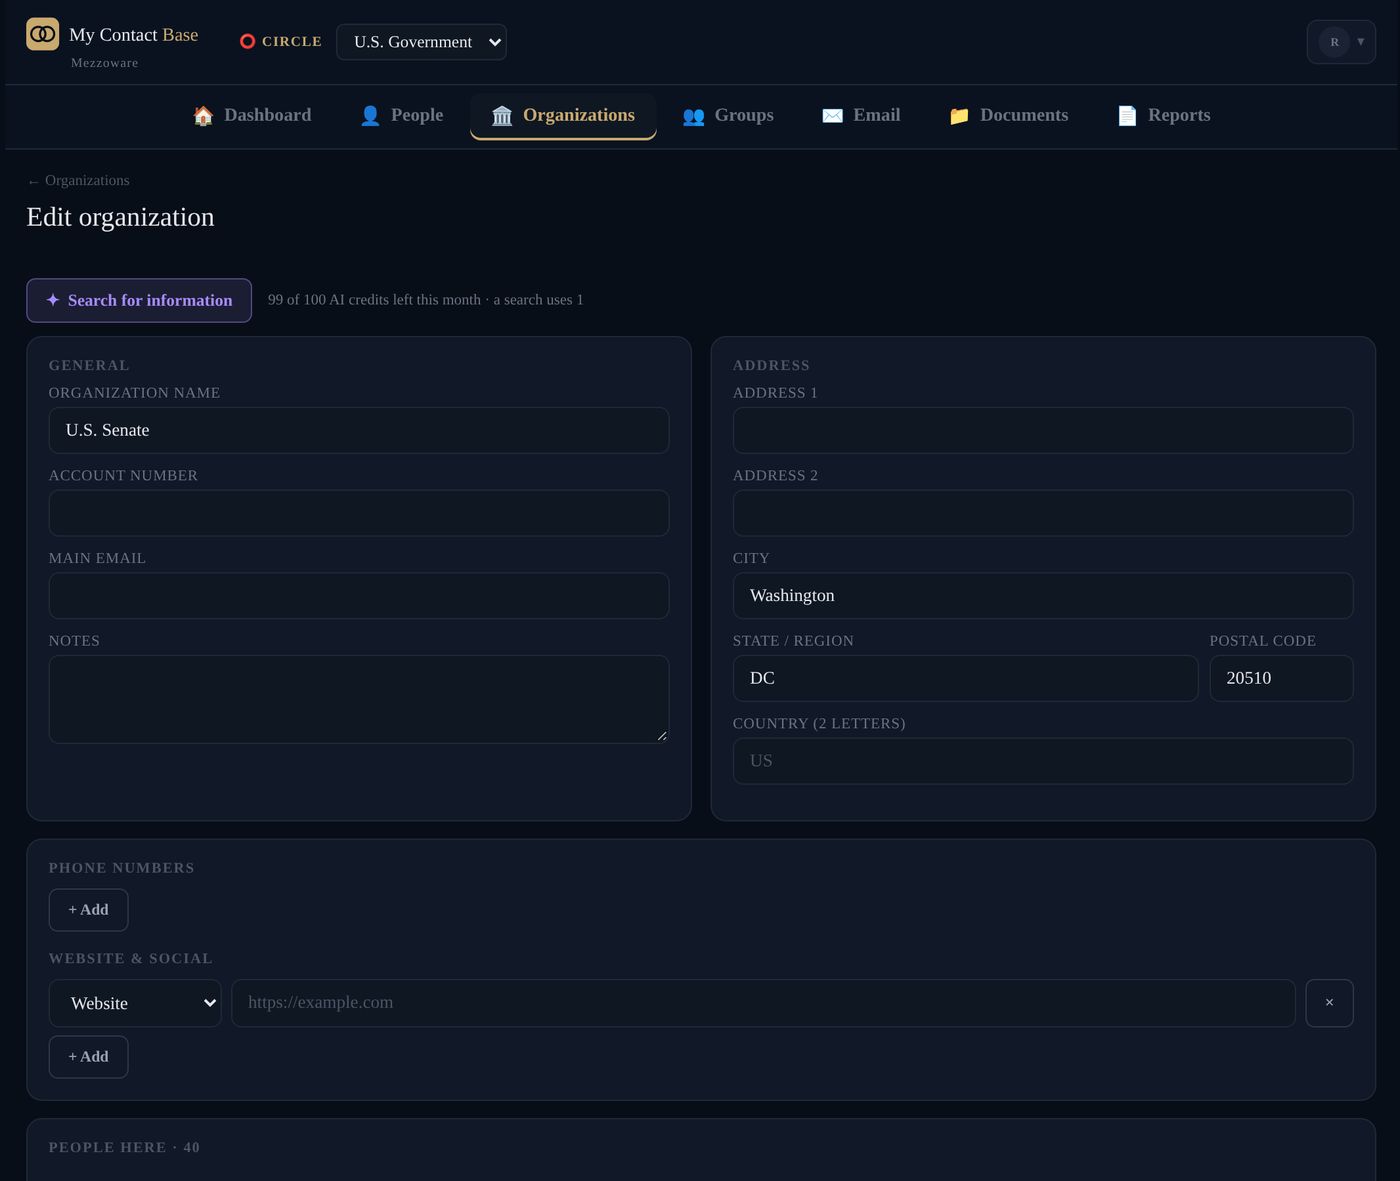
Task: Open the U.S. Government circle dropdown
Action: (x=421, y=42)
